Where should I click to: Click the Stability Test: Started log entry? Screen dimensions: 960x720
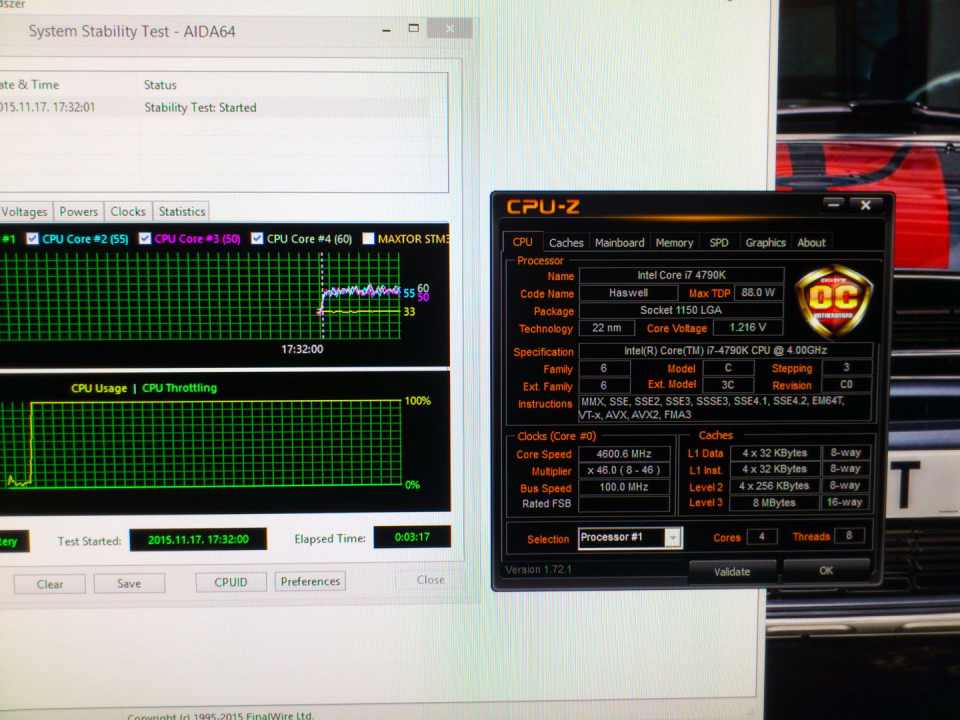200,108
